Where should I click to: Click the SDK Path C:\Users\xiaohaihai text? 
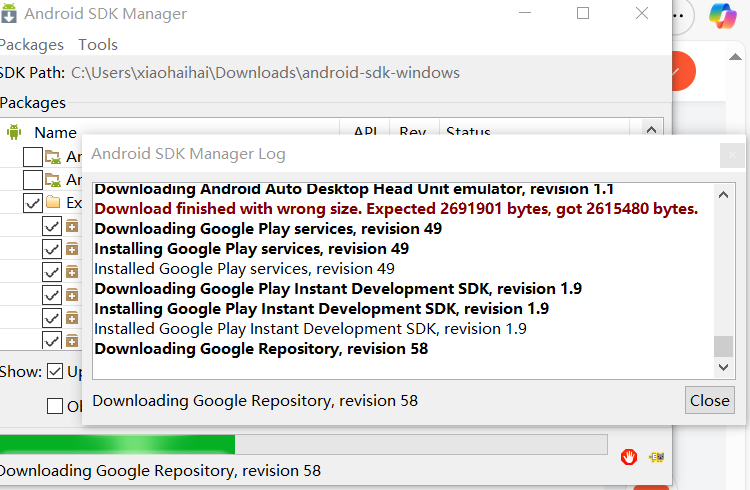coord(265,73)
